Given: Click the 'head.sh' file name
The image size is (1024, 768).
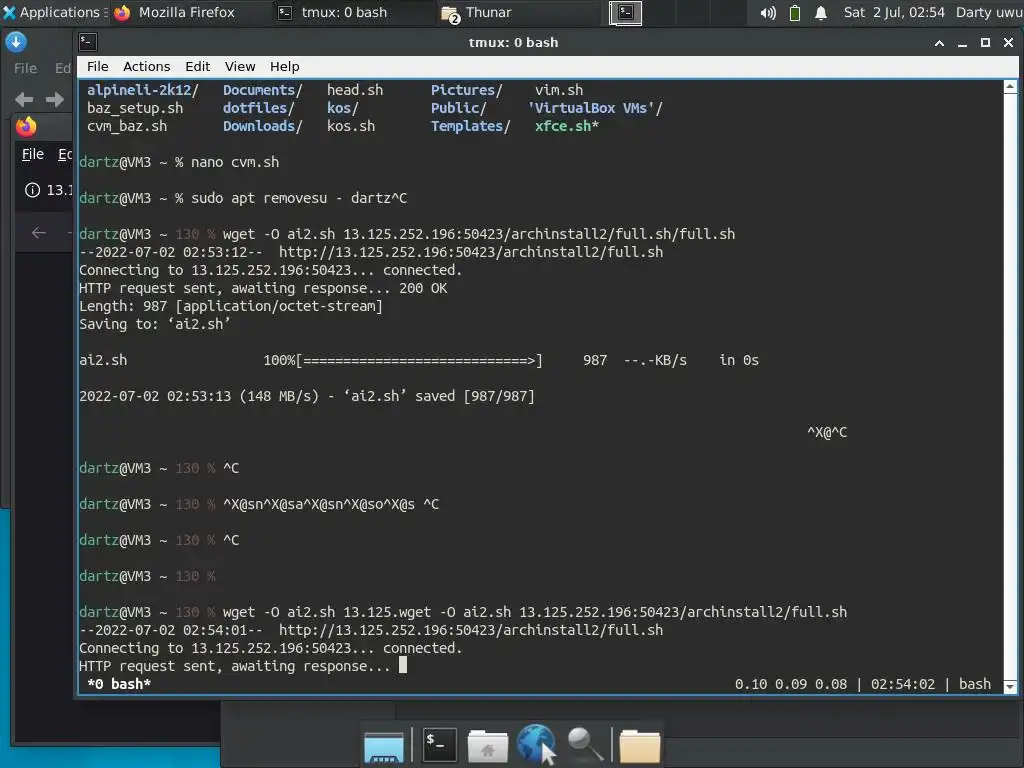Looking at the screenshot, I should tap(355, 90).
